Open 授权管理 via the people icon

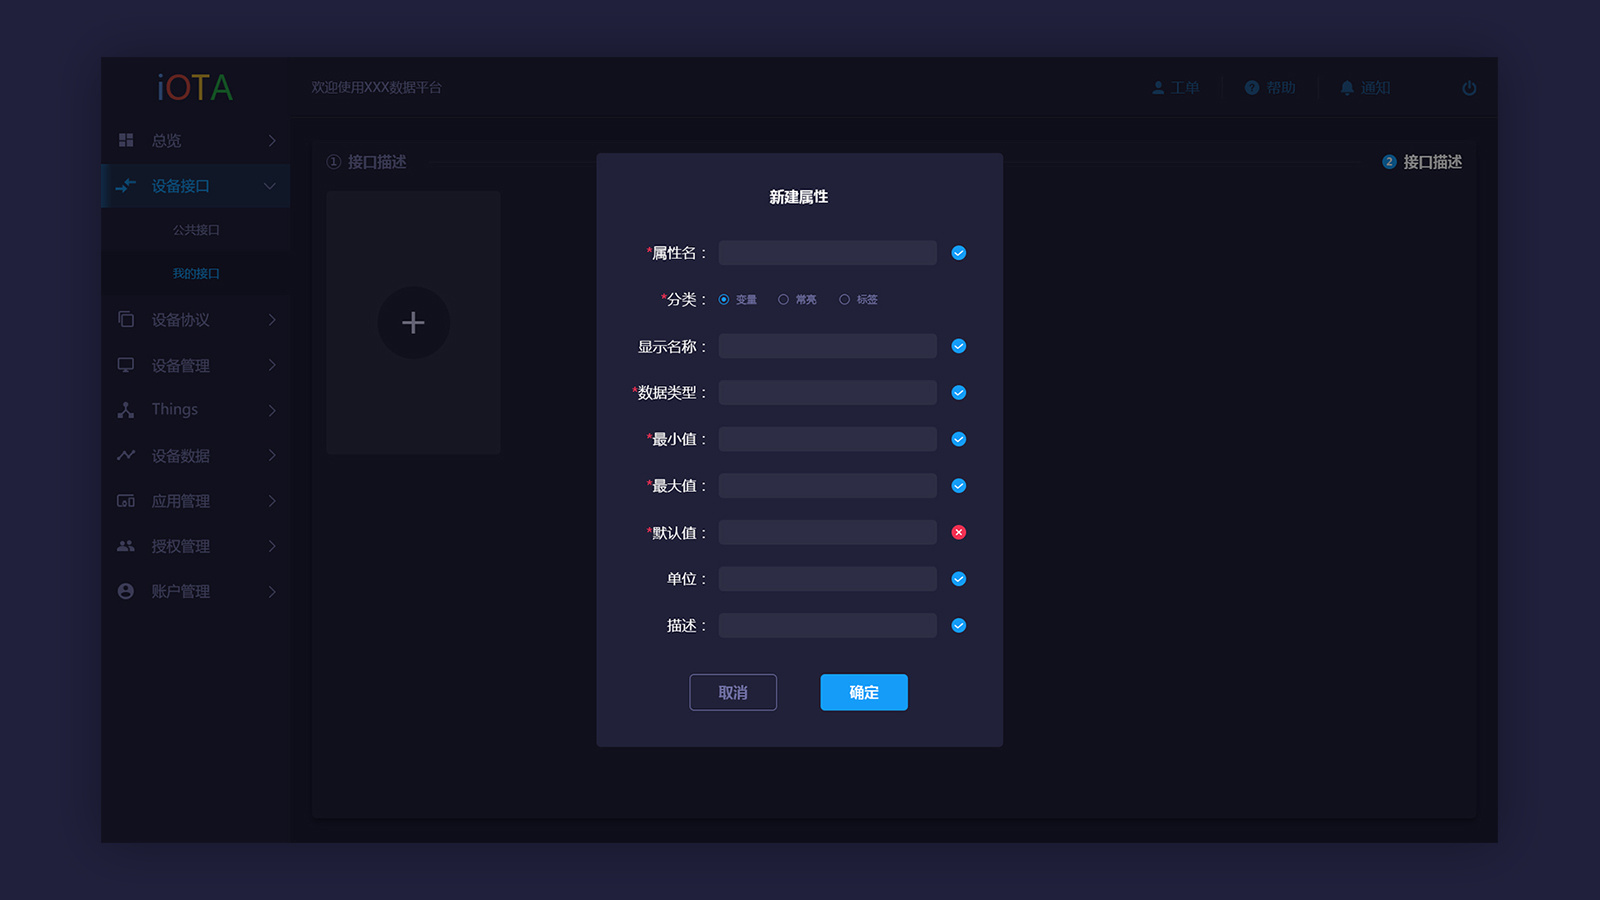tap(125, 546)
